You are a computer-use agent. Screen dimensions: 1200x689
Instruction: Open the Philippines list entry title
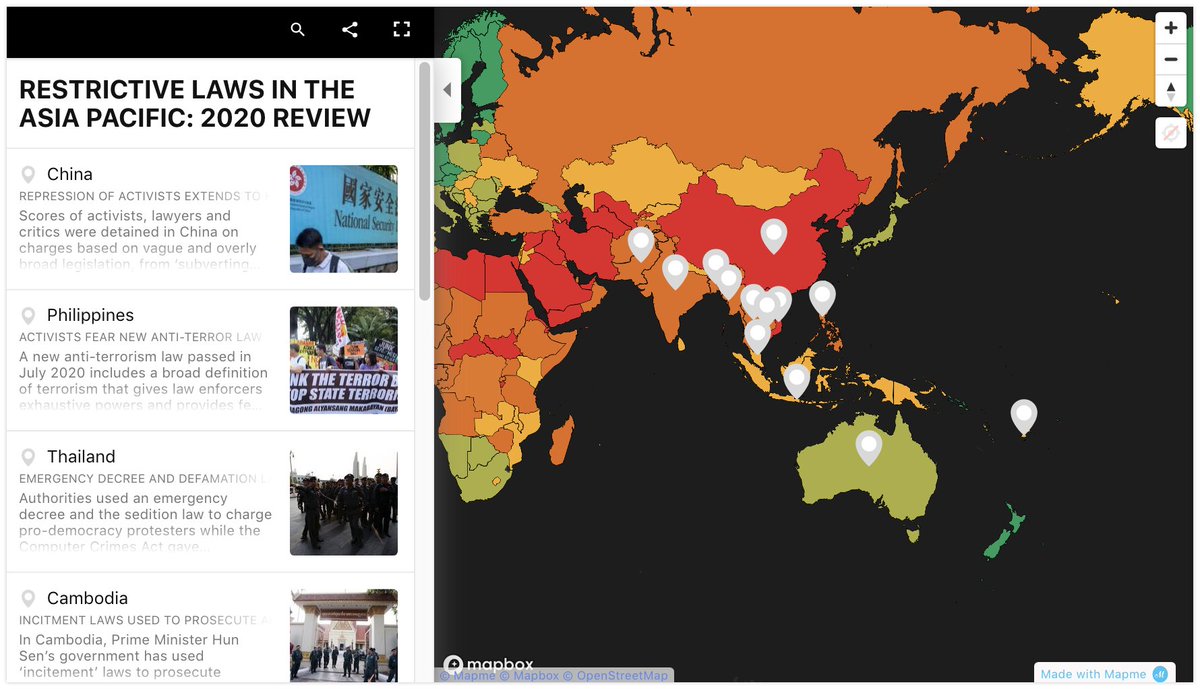90,315
